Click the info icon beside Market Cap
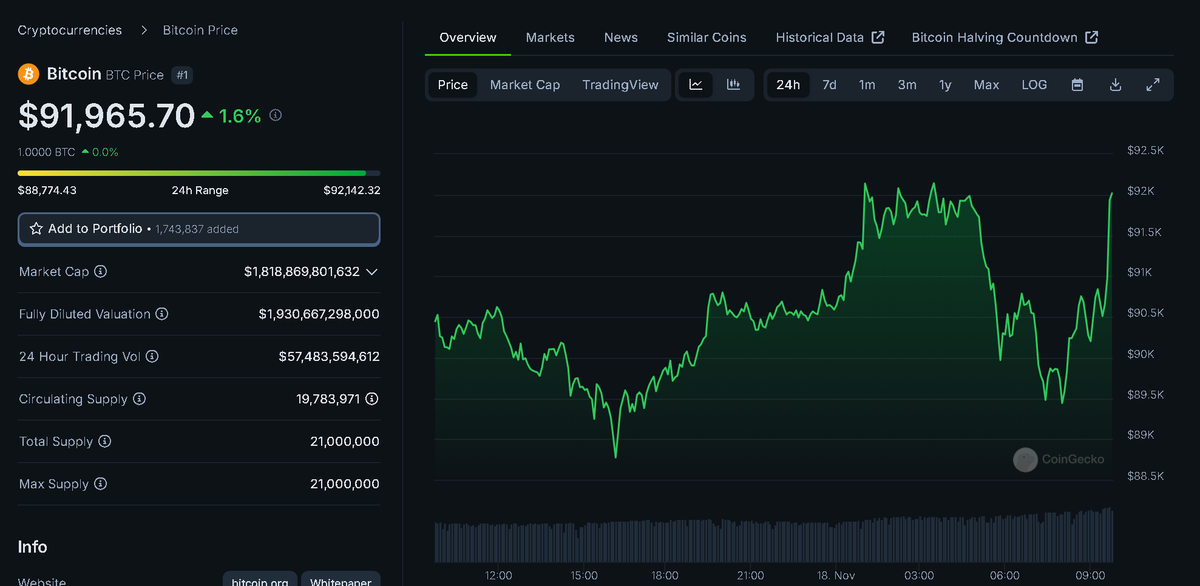1200x586 pixels. [x=101, y=272]
